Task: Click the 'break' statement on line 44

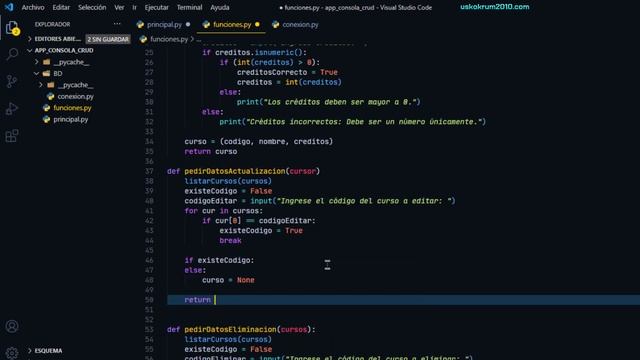Action: click(x=230, y=240)
